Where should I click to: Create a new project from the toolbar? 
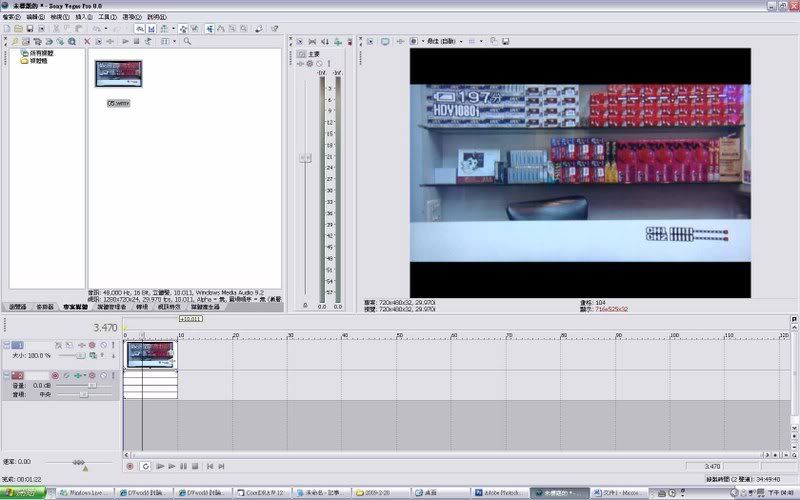click(x=7, y=29)
